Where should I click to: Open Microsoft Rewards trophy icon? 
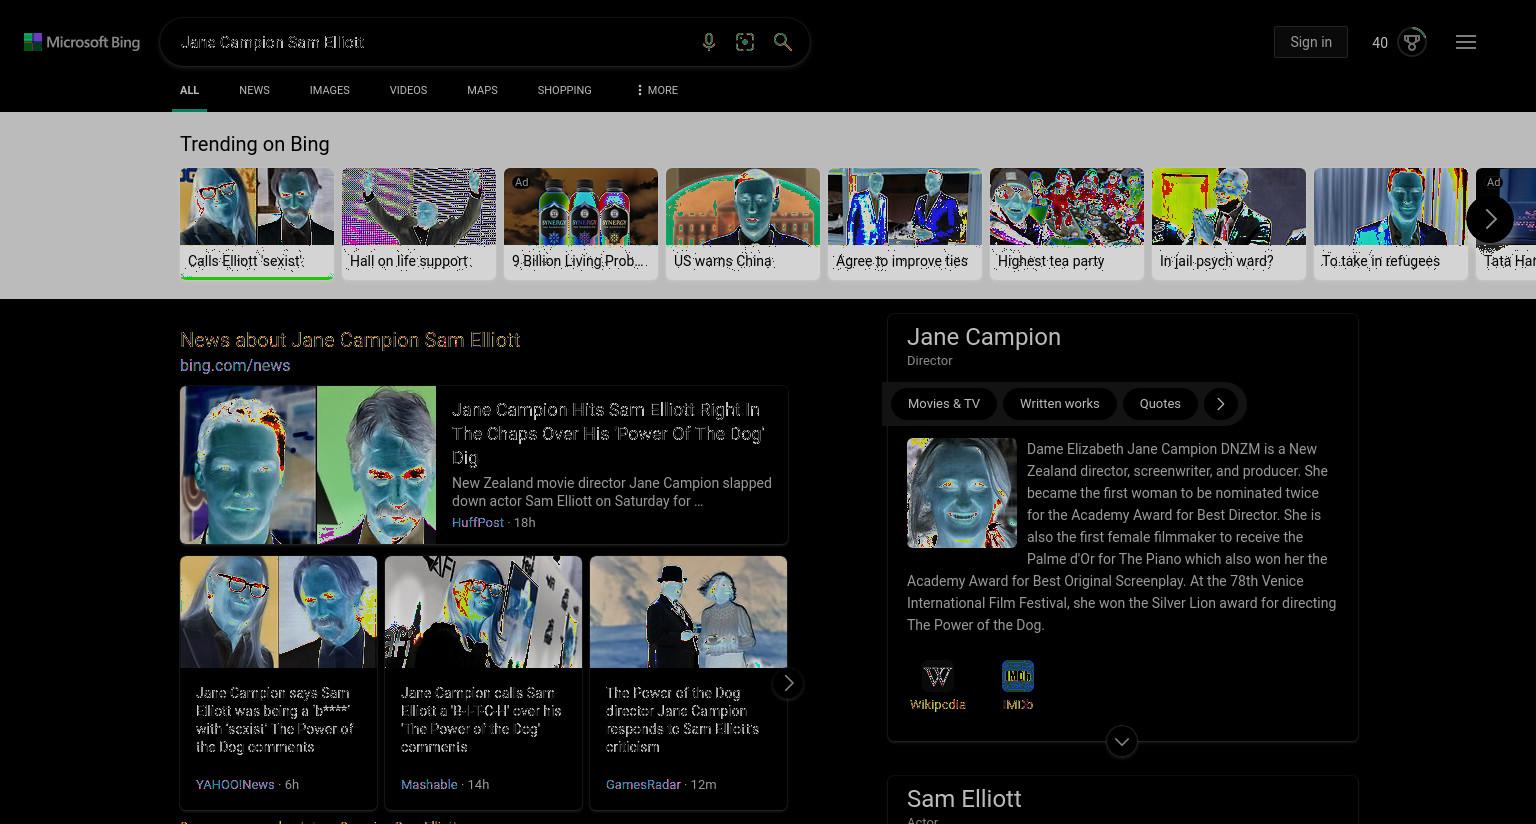pos(1412,42)
